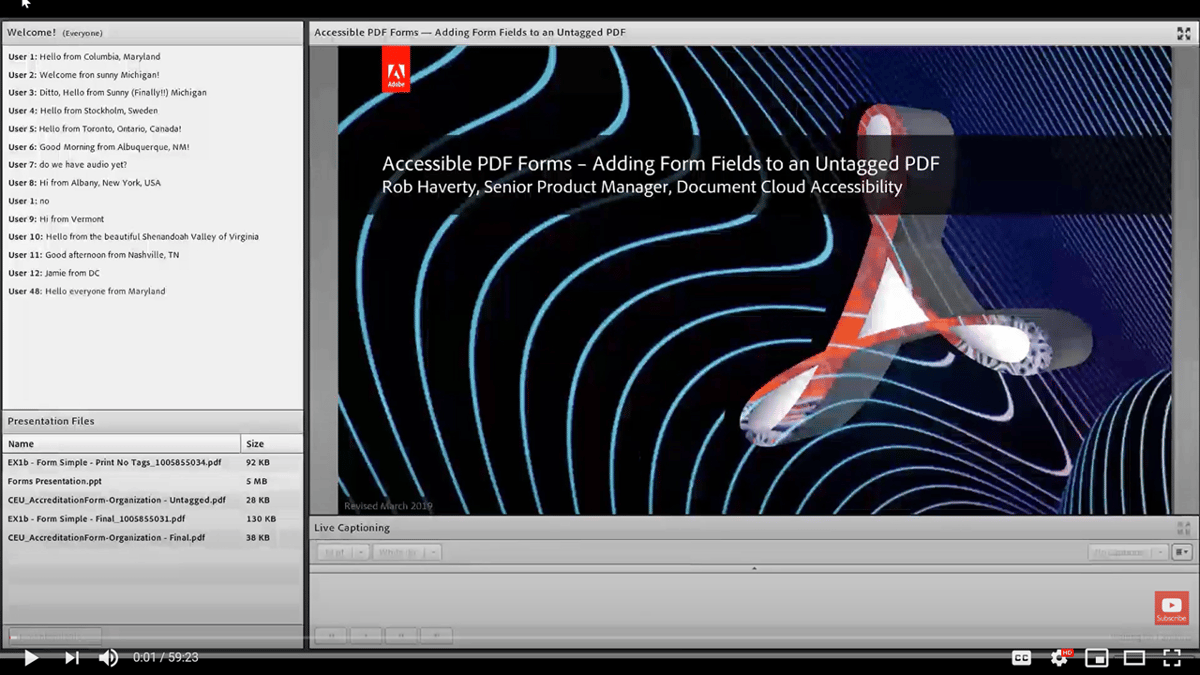Viewport: 1200px width, 675px height.
Task: Open the caption color dropdown
Action: coord(407,551)
